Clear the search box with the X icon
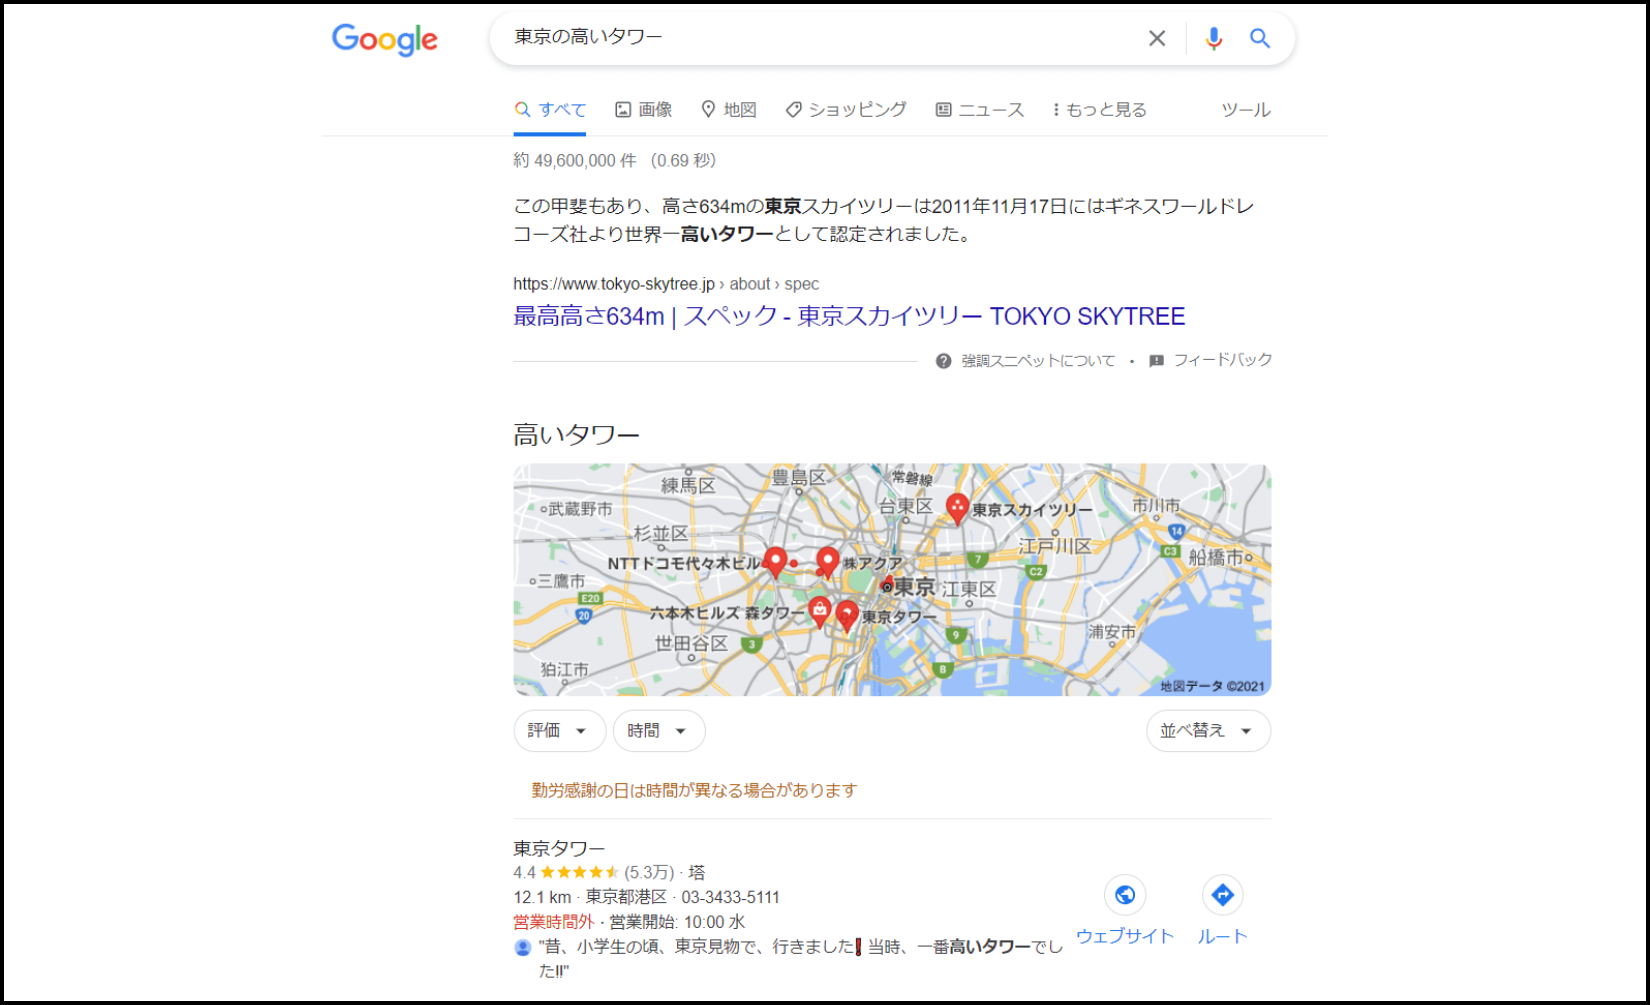This screenshot has height=1005, width=1650. click(1157, 38)
